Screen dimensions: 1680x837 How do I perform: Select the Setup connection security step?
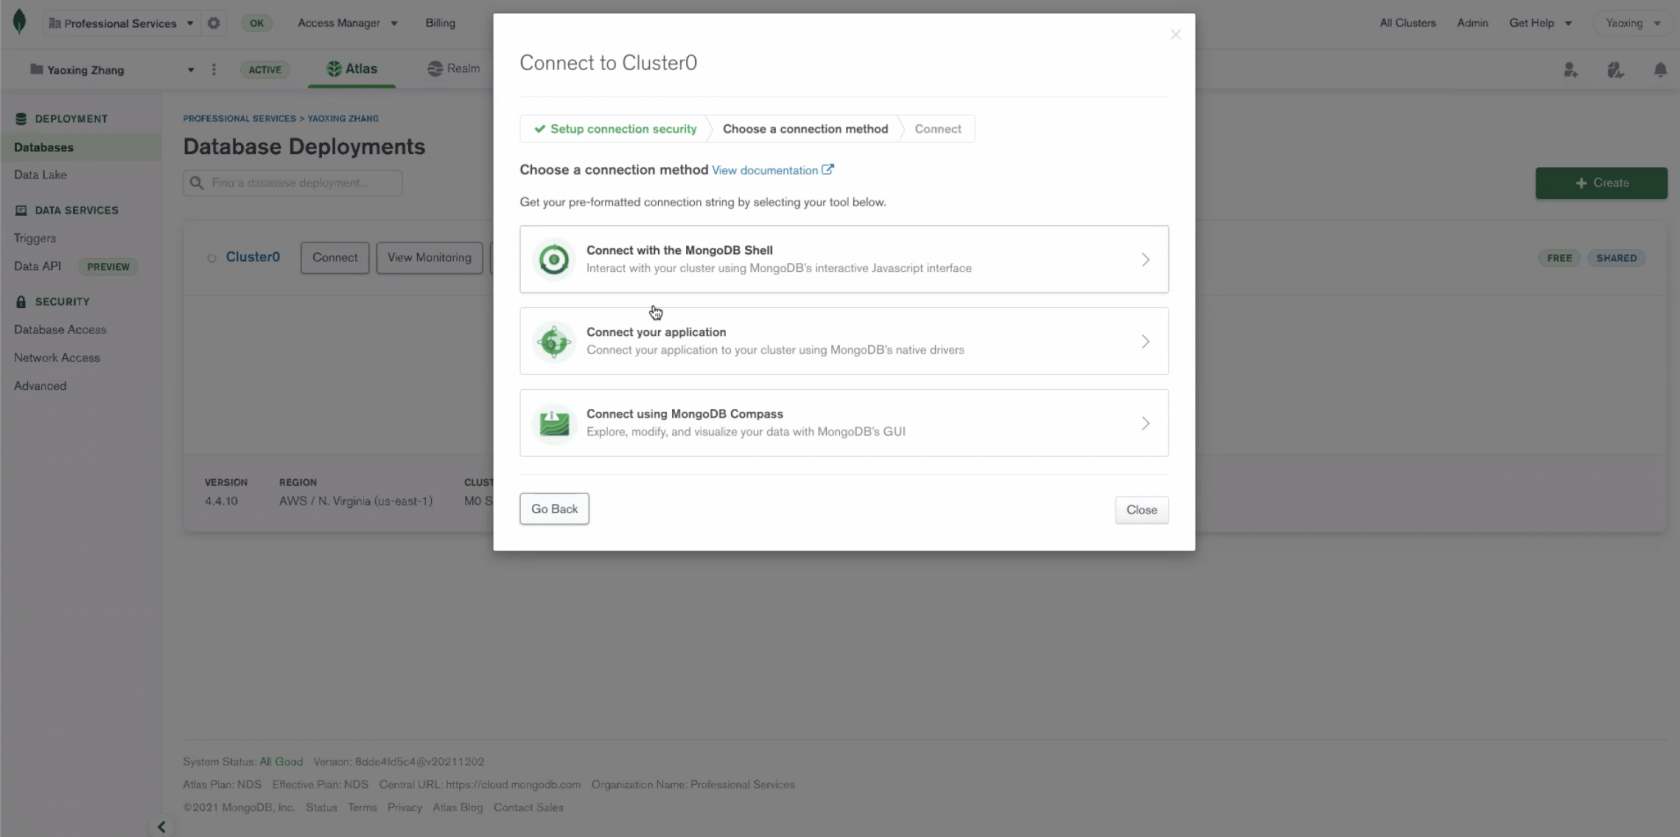tap(615, 129)
